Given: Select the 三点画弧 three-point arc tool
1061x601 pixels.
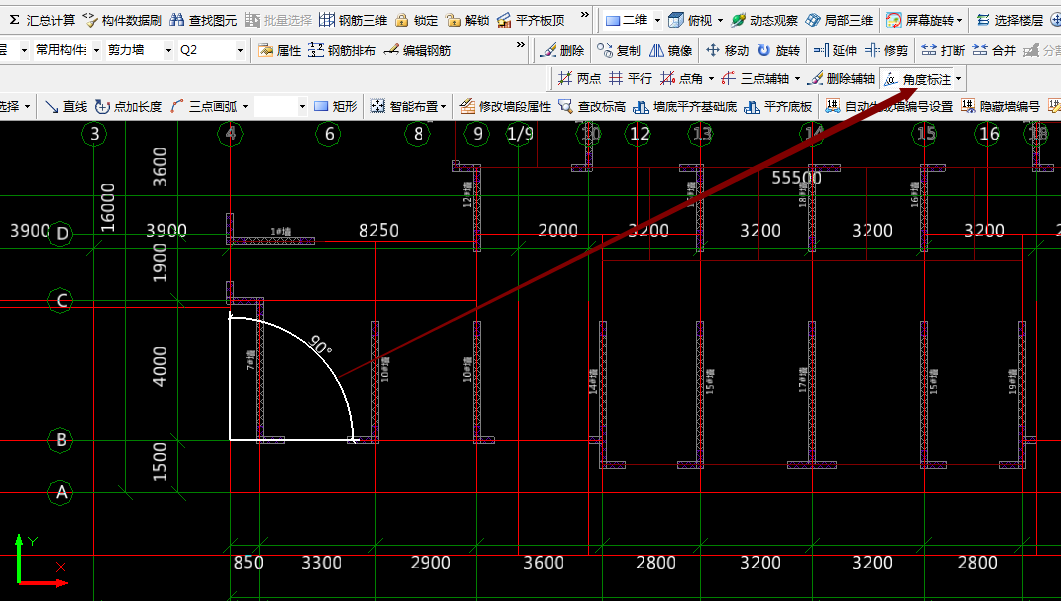Looking at the screenshot, I should click(x=204, y=106).
